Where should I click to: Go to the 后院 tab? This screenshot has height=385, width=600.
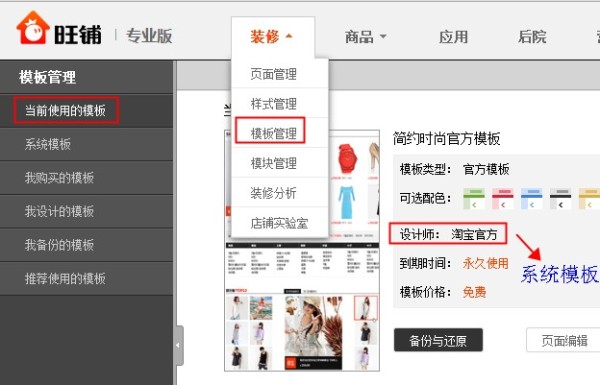(532, 37)
